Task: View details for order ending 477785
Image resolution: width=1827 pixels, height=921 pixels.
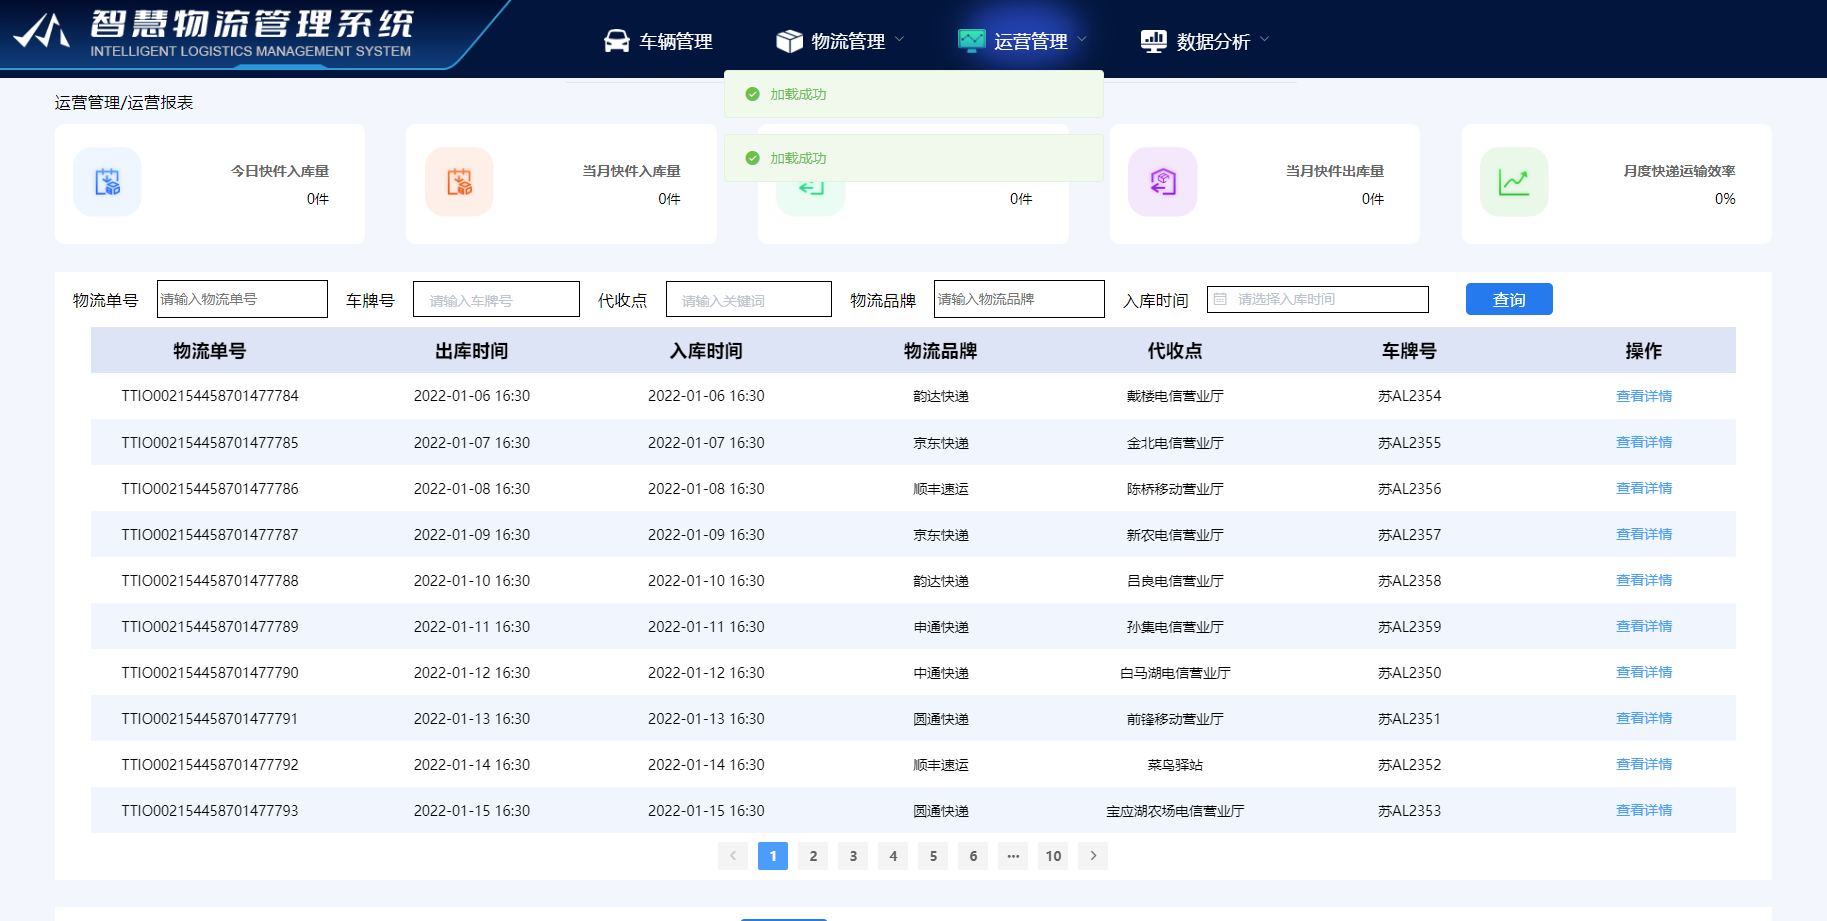Action: tap(1644, 442)
